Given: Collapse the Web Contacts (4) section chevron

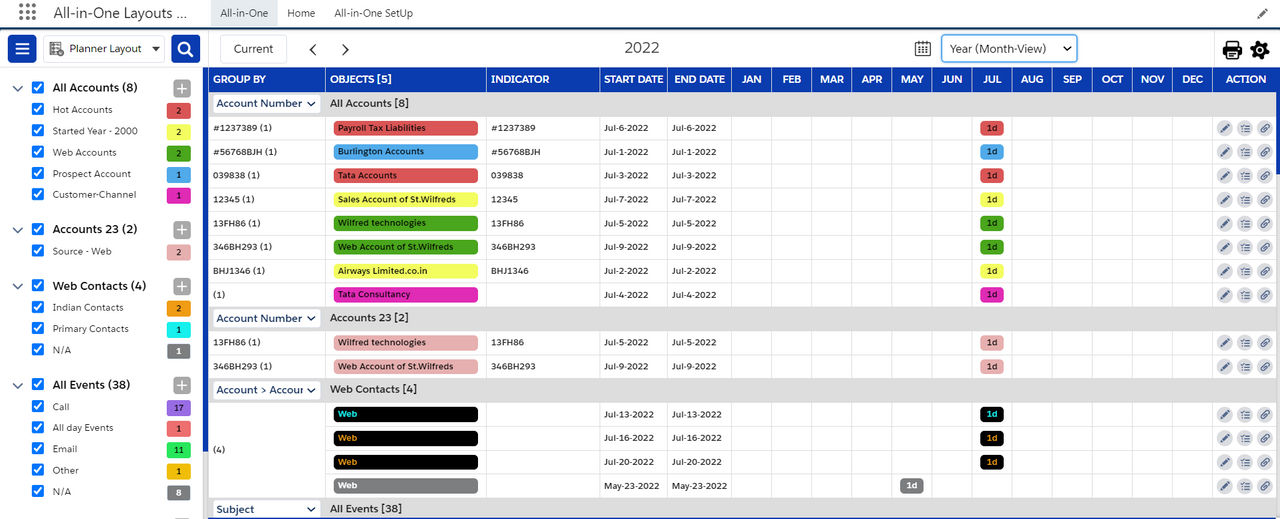Looking at the screenshot, I should (18, 286).
